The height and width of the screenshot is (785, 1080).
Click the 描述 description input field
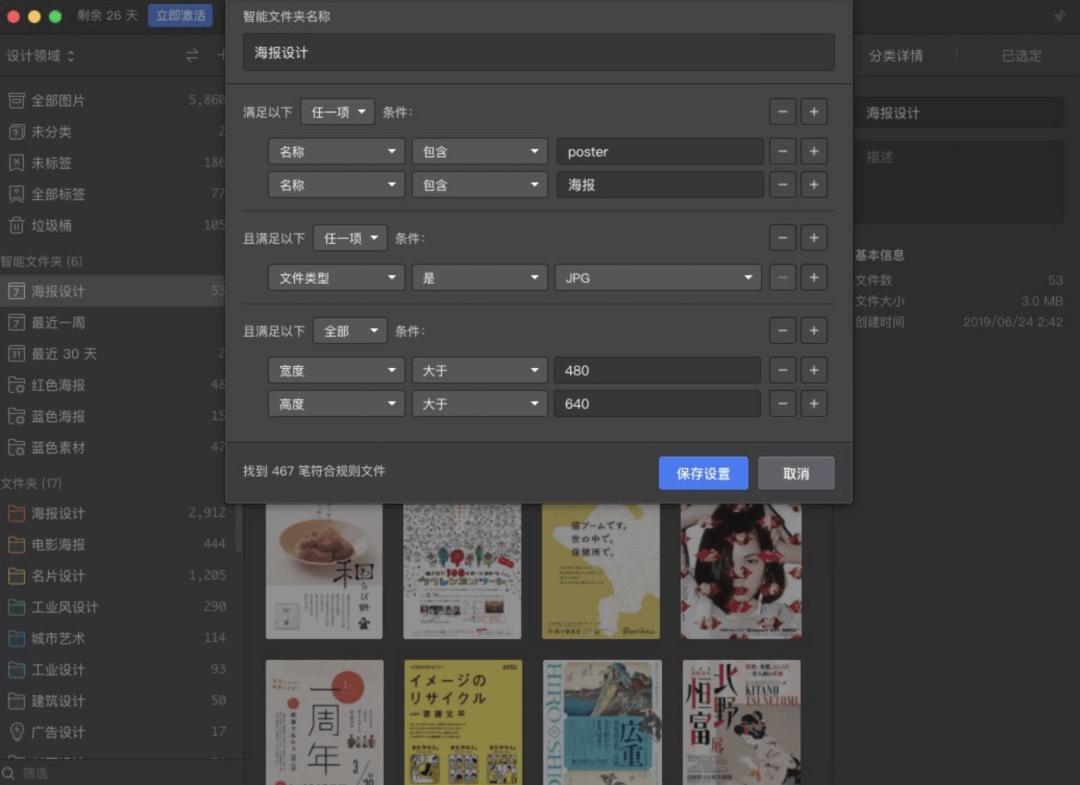[x=957, y=180]
